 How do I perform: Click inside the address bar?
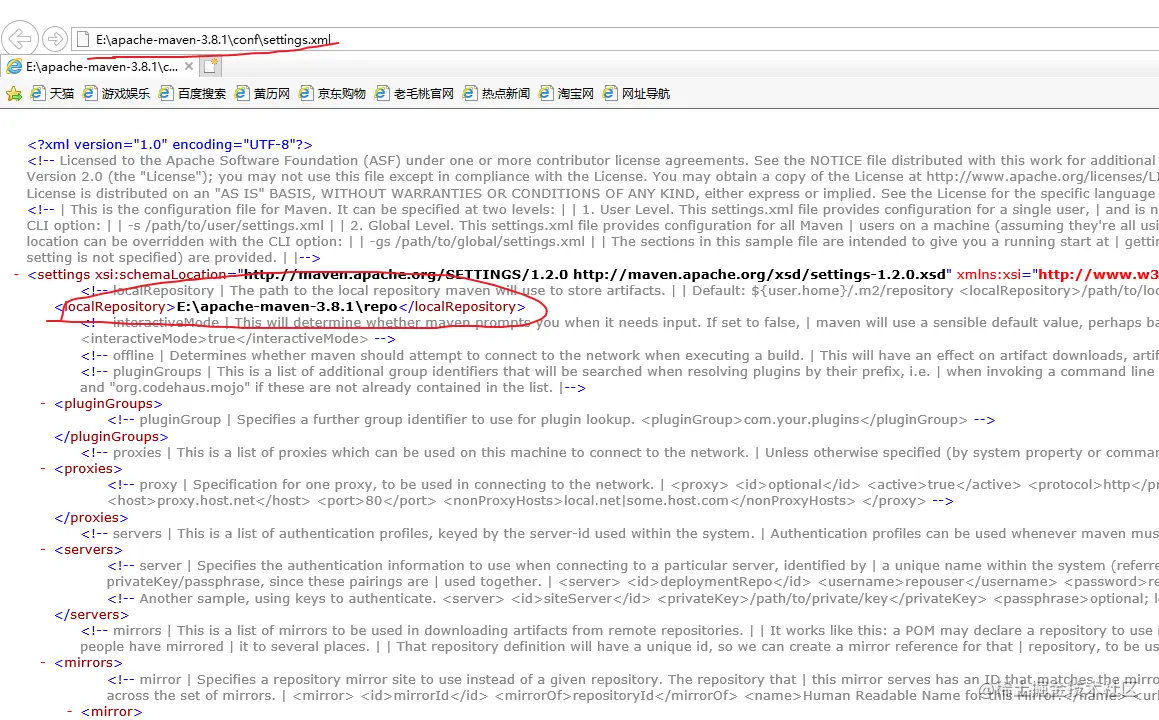[300, 38]
